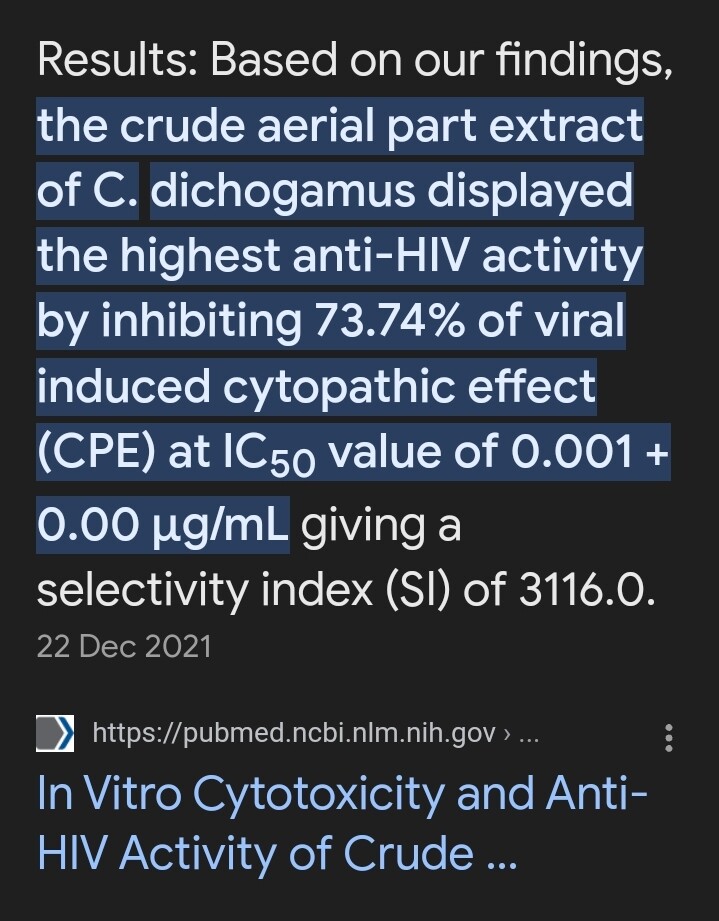The height and width of the screenshot is (921, 719).
Task: Click the phrase 'cytopathic effect'
Action: pos(409,386)
